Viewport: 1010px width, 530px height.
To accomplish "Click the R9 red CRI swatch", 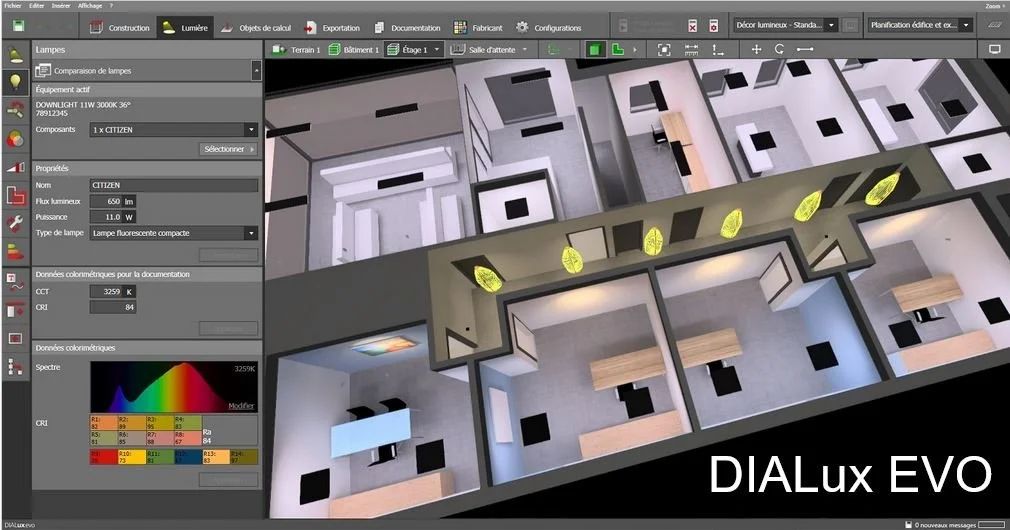I will pyautogui.click(x=103, y=457).
